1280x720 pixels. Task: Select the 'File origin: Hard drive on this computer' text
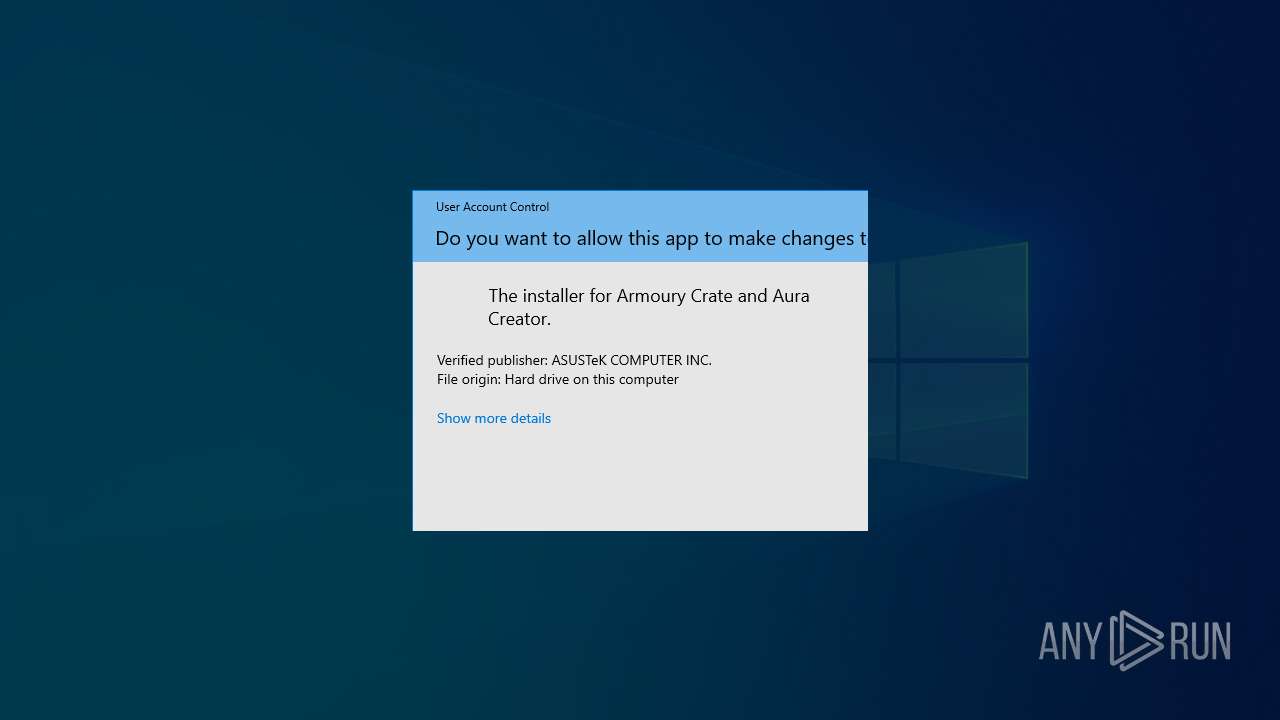click(x=558, y=379)
